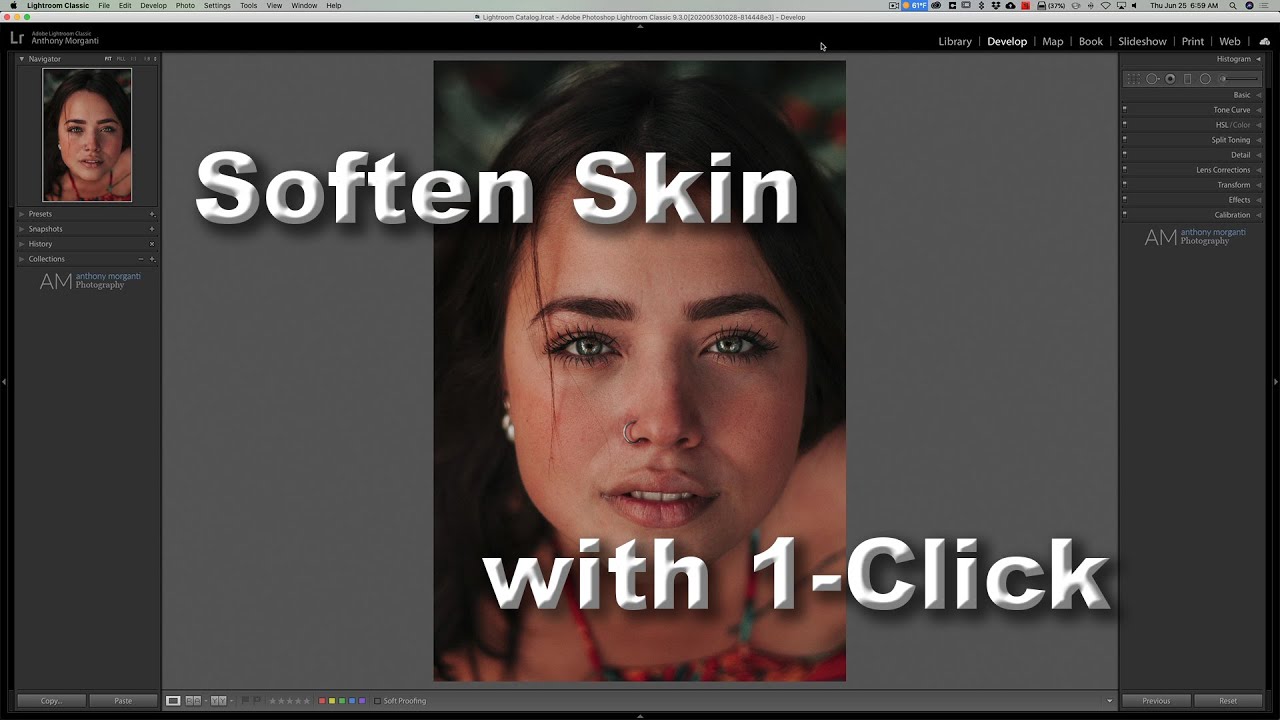Image resolution: width=1280 pixels, height=720 pixels.
Task: Expand the Presets panel
Action: pos(22,214)
